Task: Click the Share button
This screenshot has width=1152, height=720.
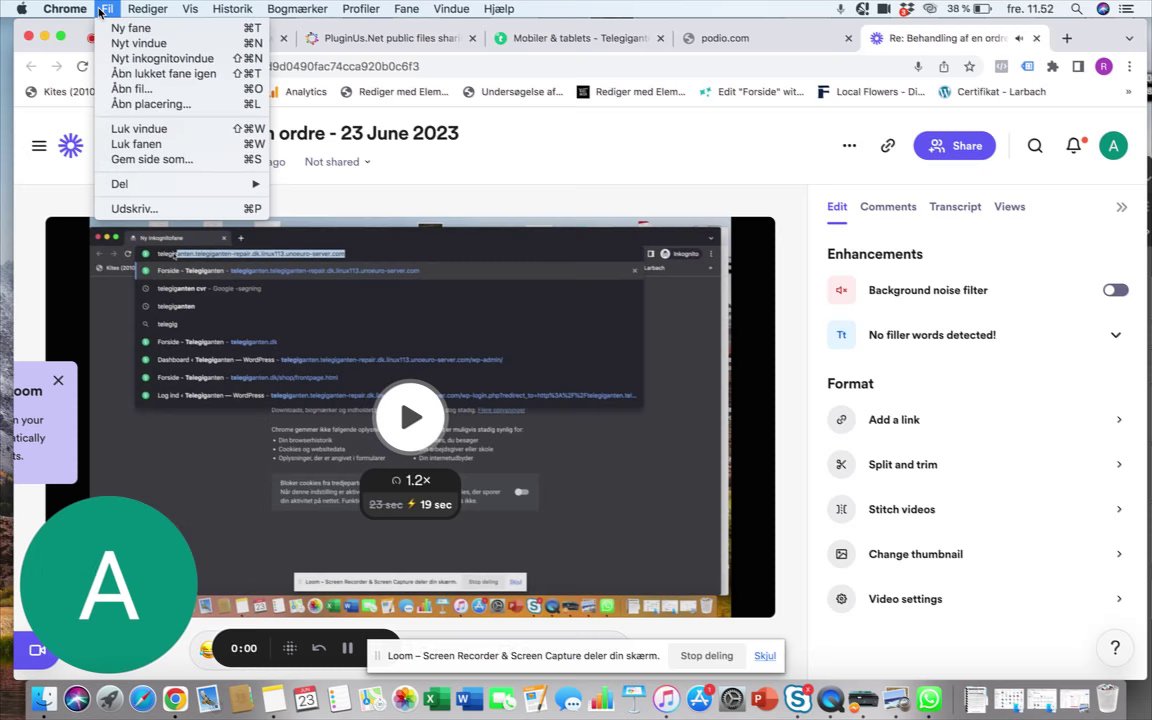Action: click(x=954, y=145)
